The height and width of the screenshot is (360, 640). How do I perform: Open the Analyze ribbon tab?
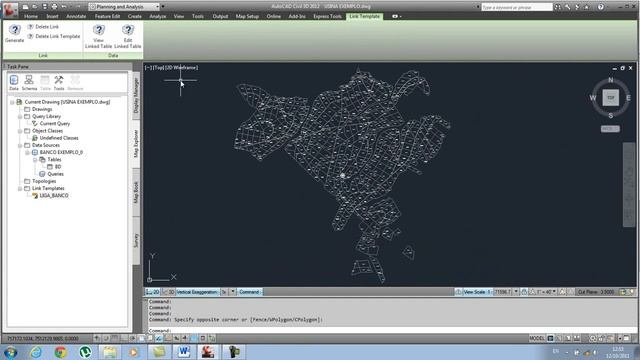pyautogui.click(x=158, y=16)
